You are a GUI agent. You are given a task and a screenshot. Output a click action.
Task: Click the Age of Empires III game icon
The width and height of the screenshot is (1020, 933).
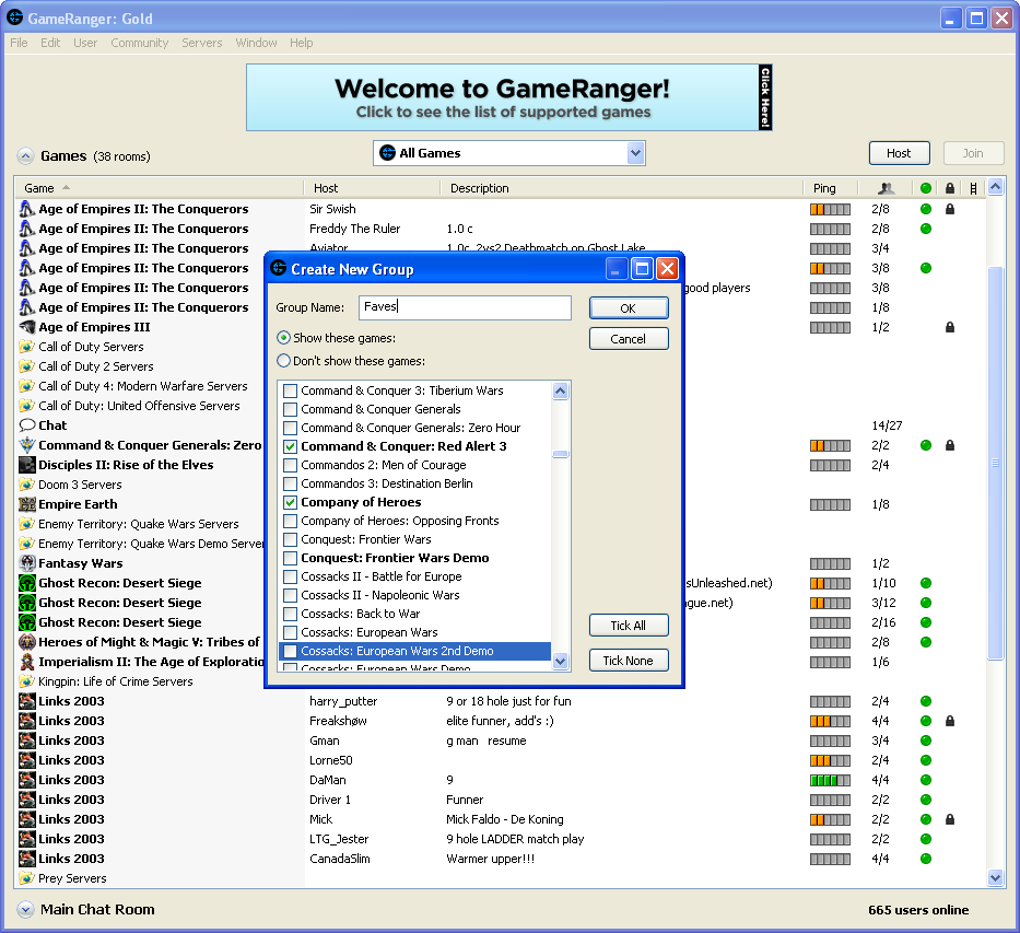(27, 327)
